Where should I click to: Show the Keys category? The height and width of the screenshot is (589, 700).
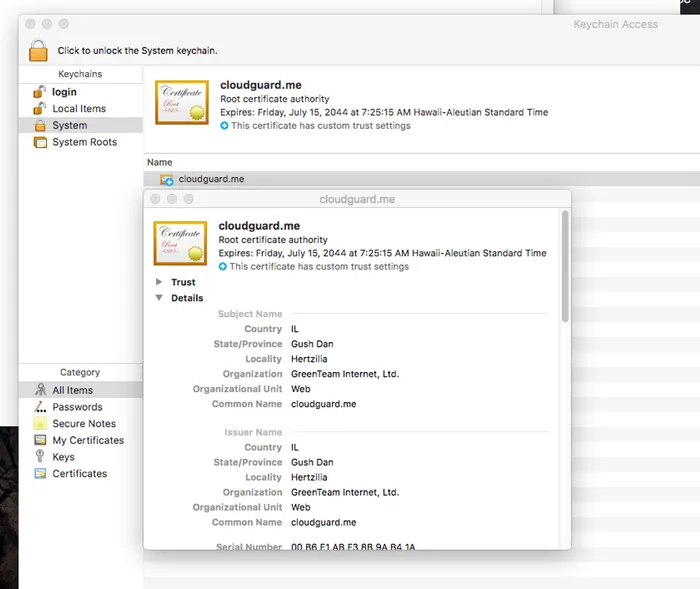pos(63,457)
